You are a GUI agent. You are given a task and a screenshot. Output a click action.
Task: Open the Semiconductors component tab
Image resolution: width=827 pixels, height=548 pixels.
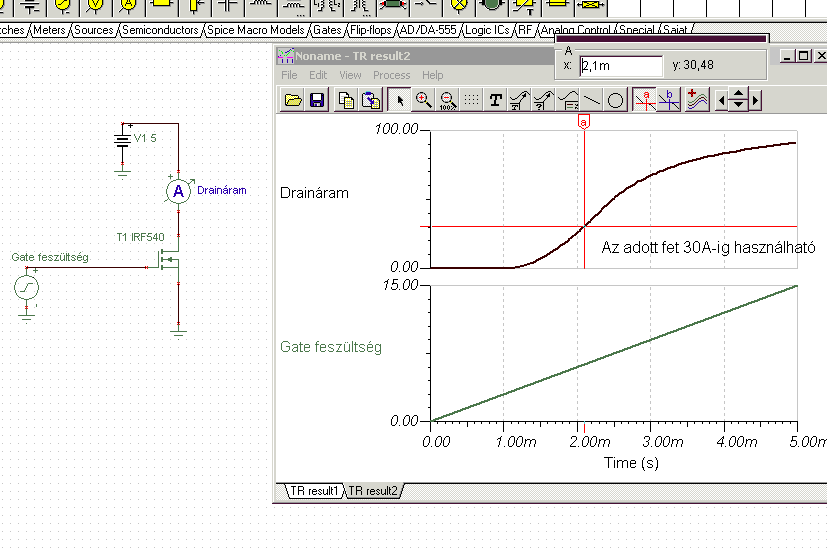pos(160,30)
